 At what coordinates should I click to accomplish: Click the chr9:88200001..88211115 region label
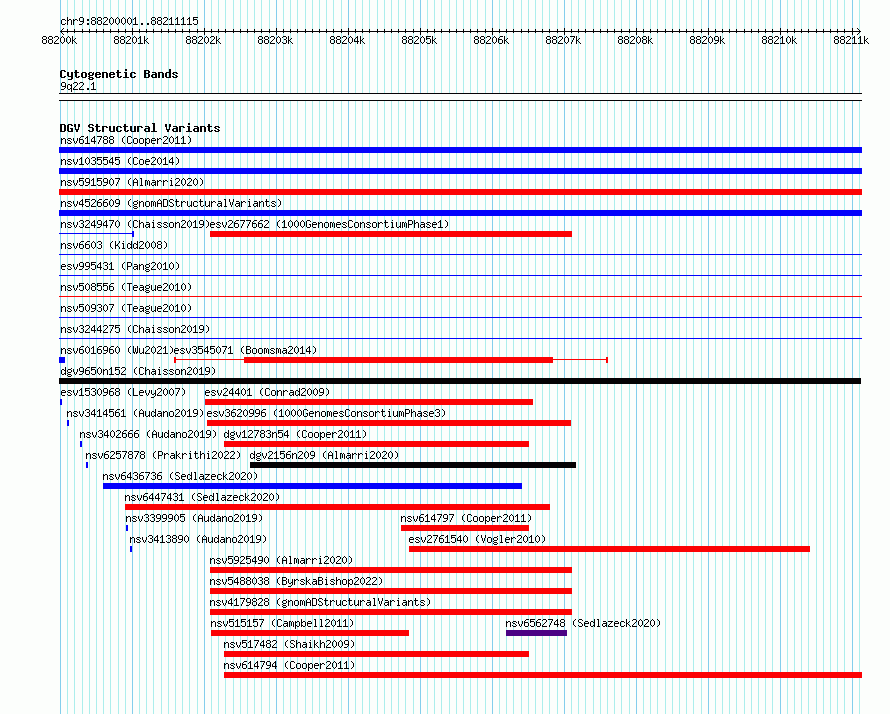point(129,21)
